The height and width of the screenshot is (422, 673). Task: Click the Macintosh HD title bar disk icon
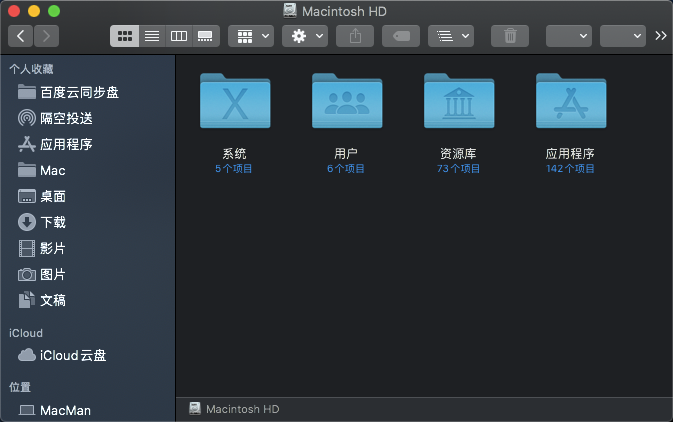(290, 11)
